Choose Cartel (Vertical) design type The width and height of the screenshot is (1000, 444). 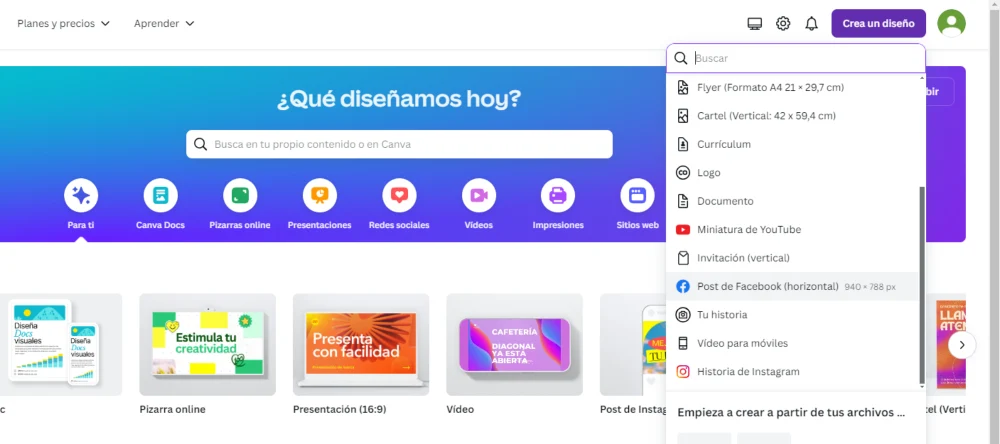click(x=791, y=116)
